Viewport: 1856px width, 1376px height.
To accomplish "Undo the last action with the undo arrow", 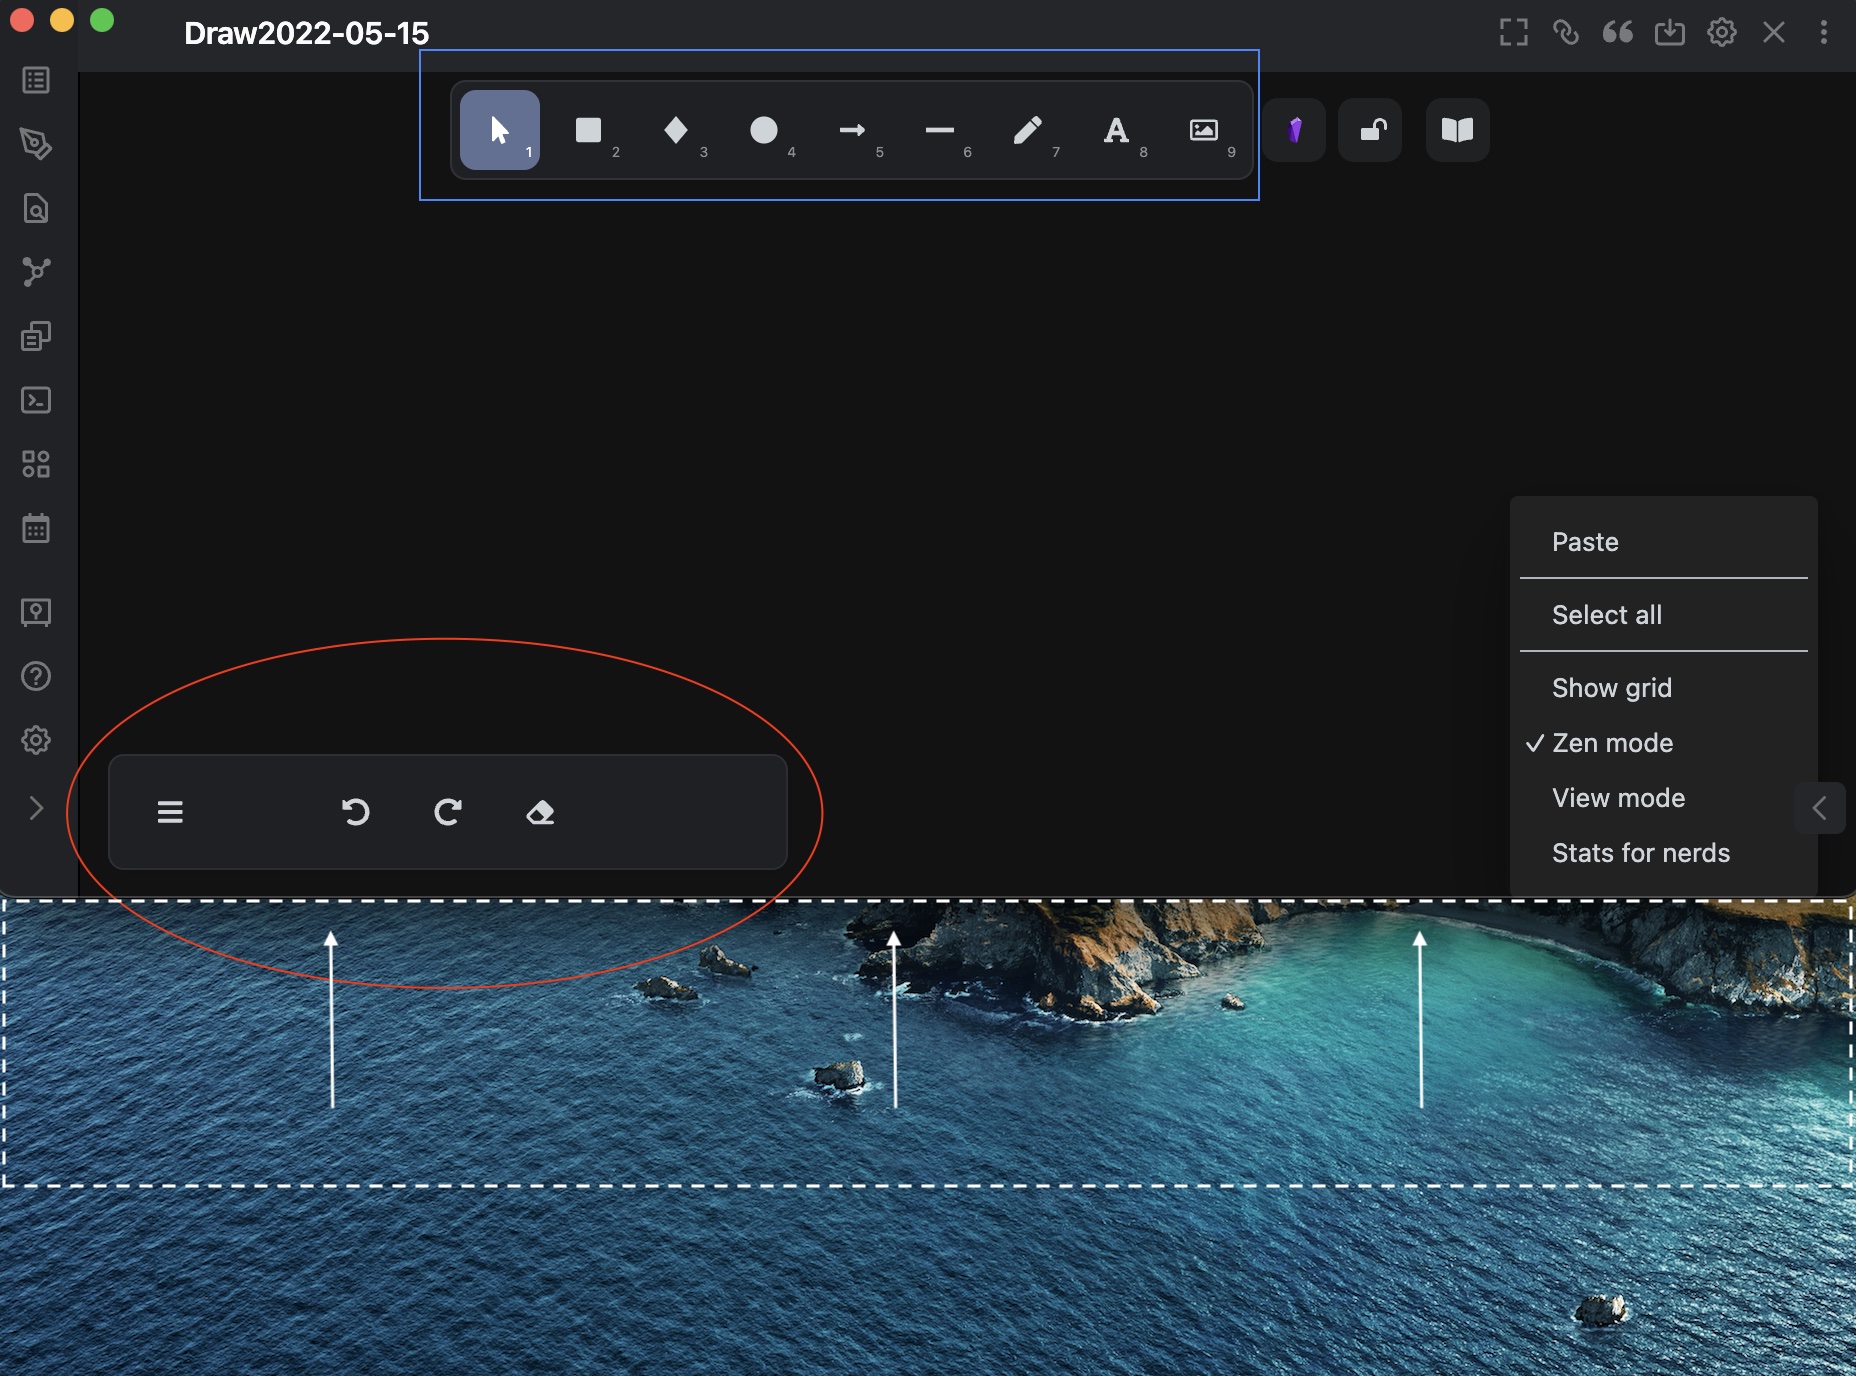I will 357,812.
